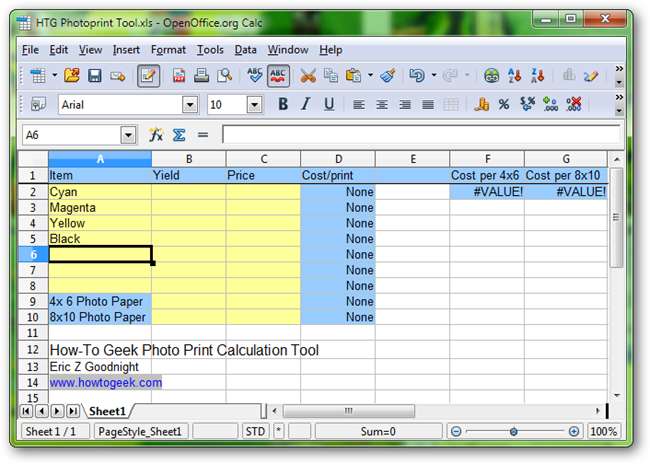Viewport: 650px width, 464px height.
Task: Click into the formula input line
Action: pos(421,135)
